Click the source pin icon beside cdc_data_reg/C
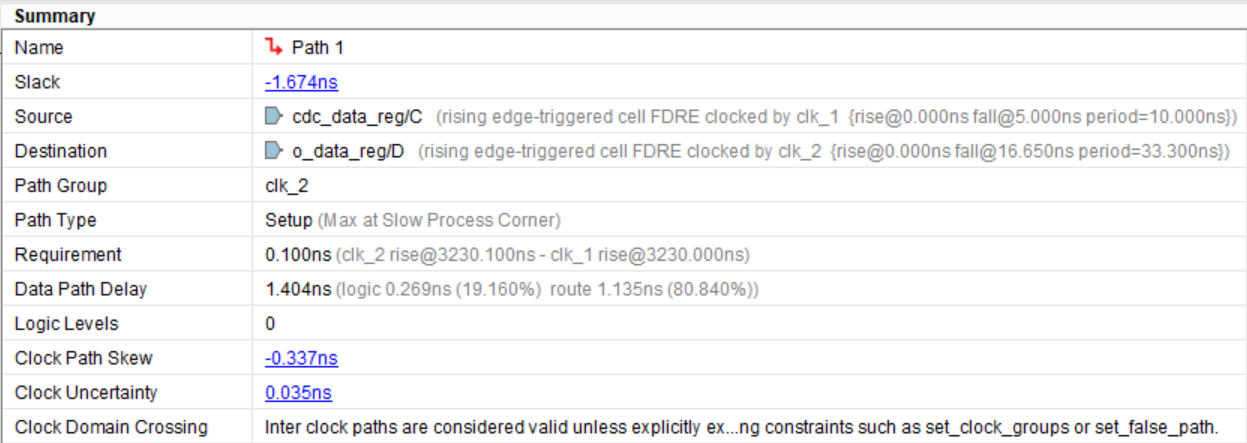 tap(273, 117)
